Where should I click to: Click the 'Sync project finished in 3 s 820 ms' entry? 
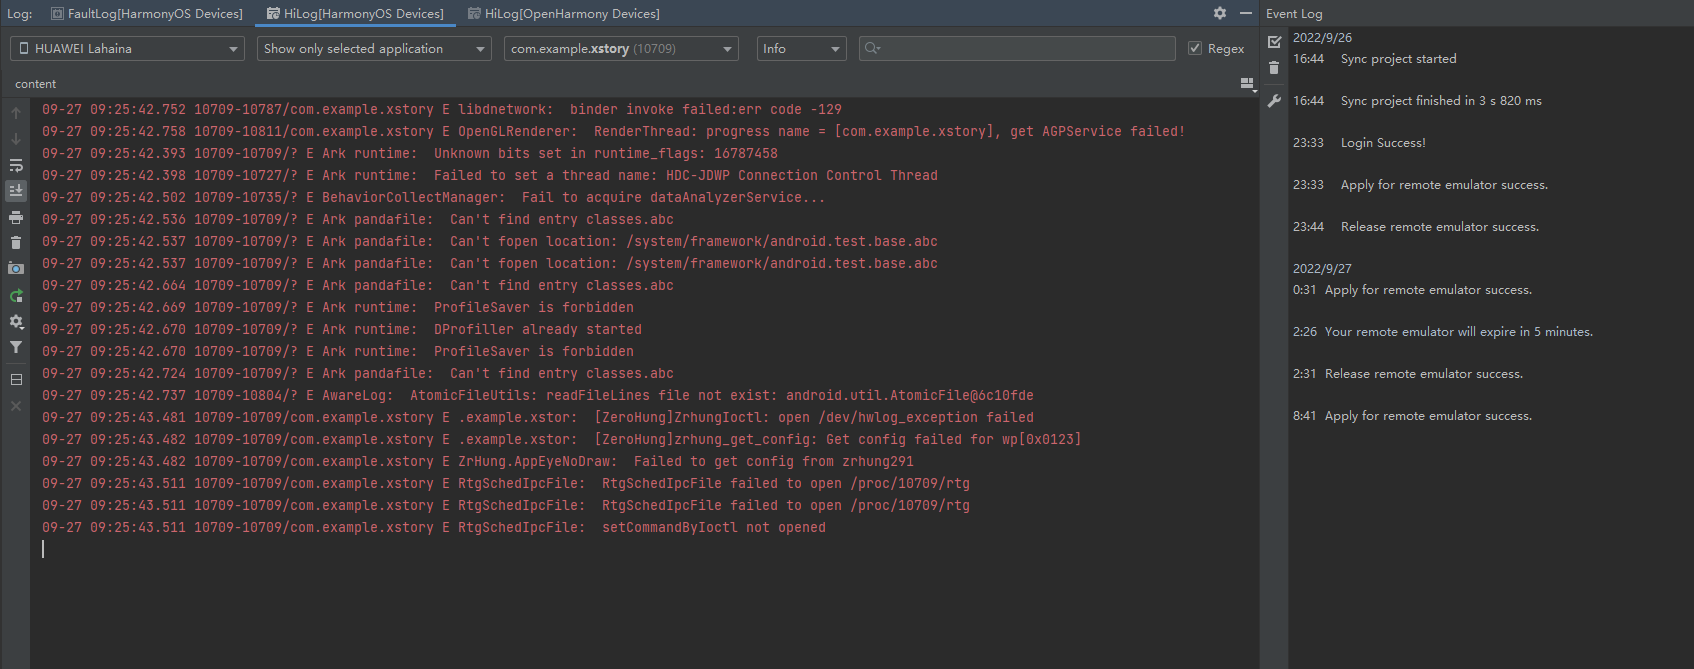click(1441, 101)
